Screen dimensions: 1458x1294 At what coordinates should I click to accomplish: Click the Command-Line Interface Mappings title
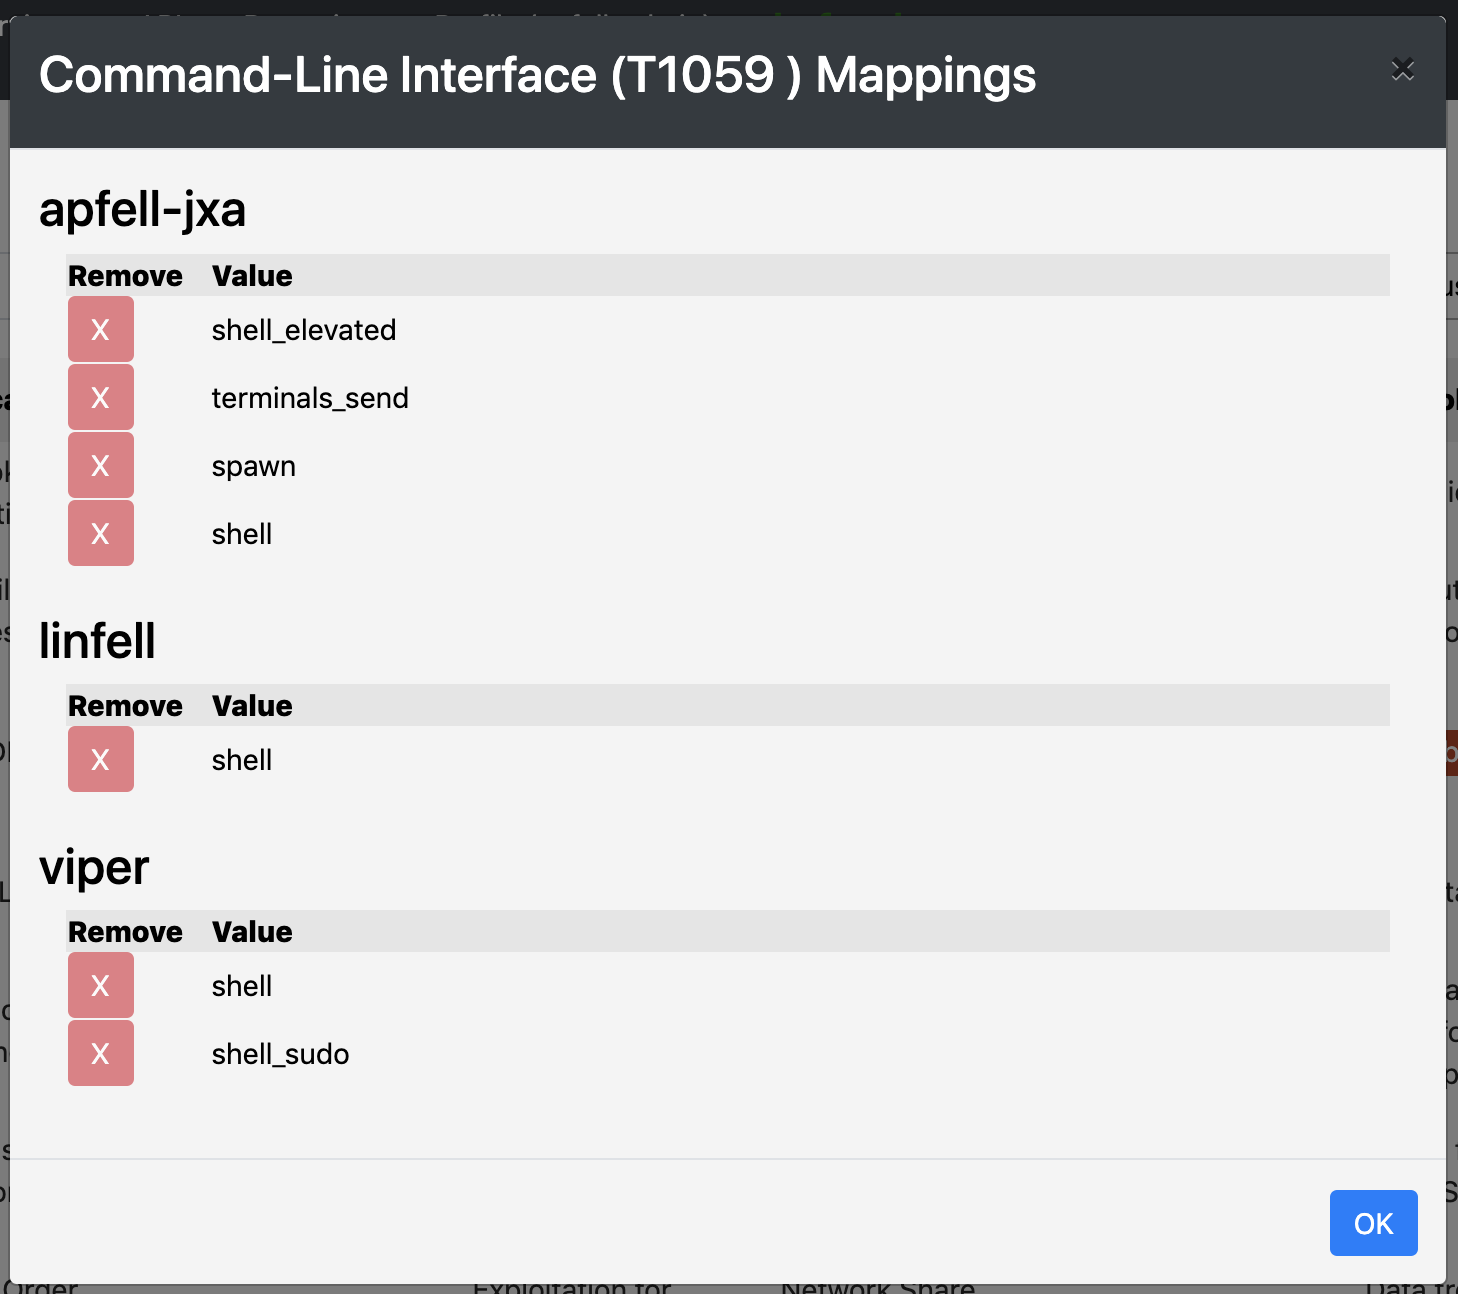537,75
